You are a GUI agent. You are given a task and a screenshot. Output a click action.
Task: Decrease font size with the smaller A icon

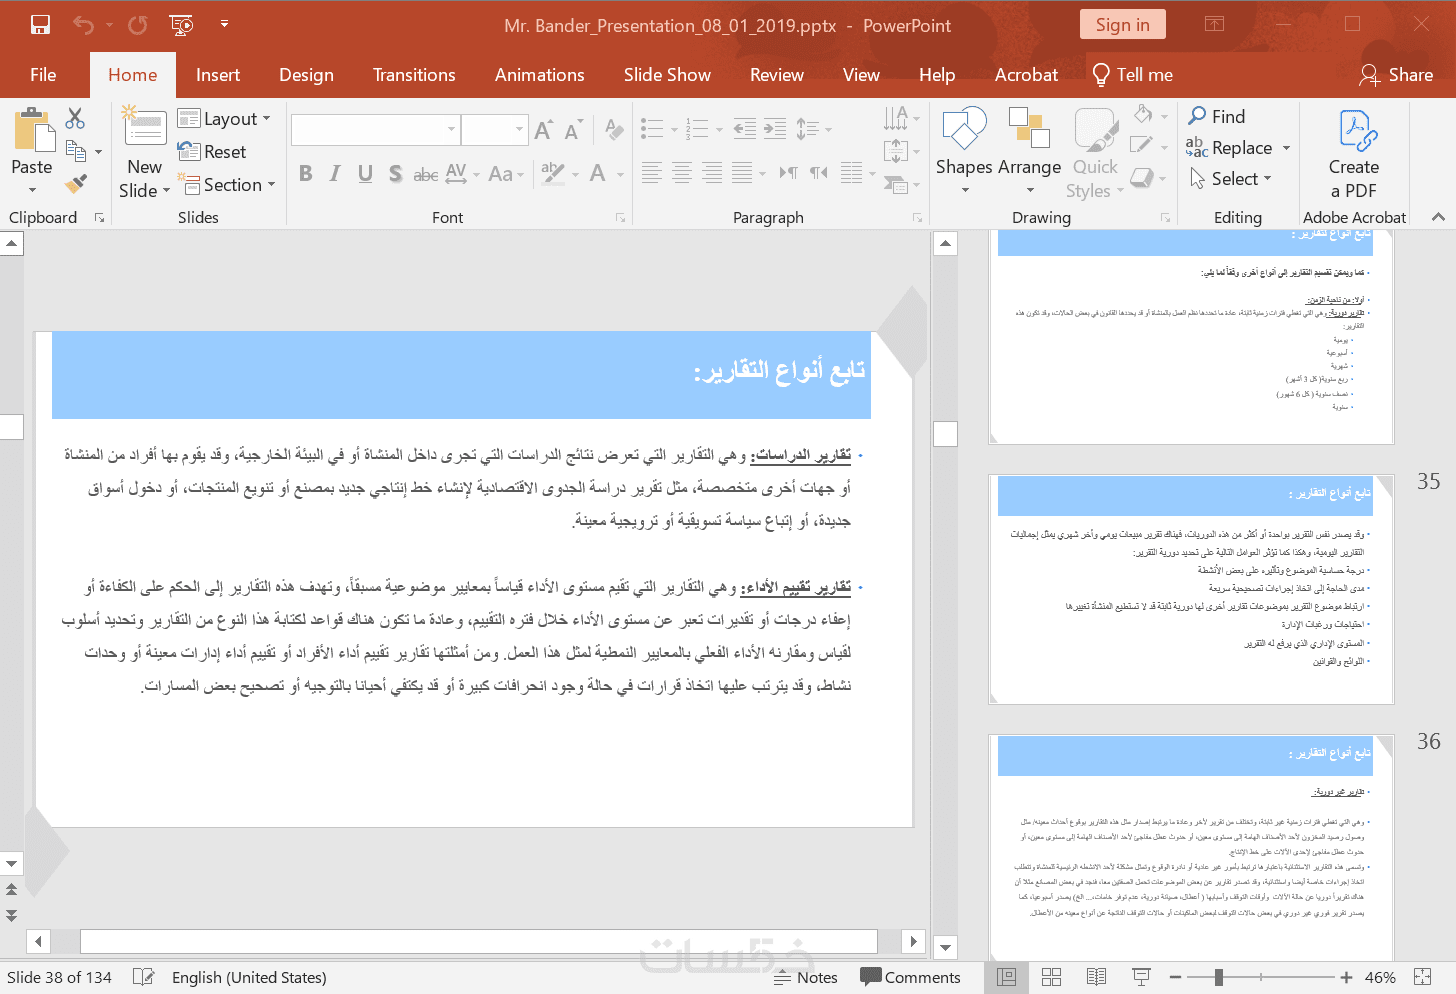572,130
